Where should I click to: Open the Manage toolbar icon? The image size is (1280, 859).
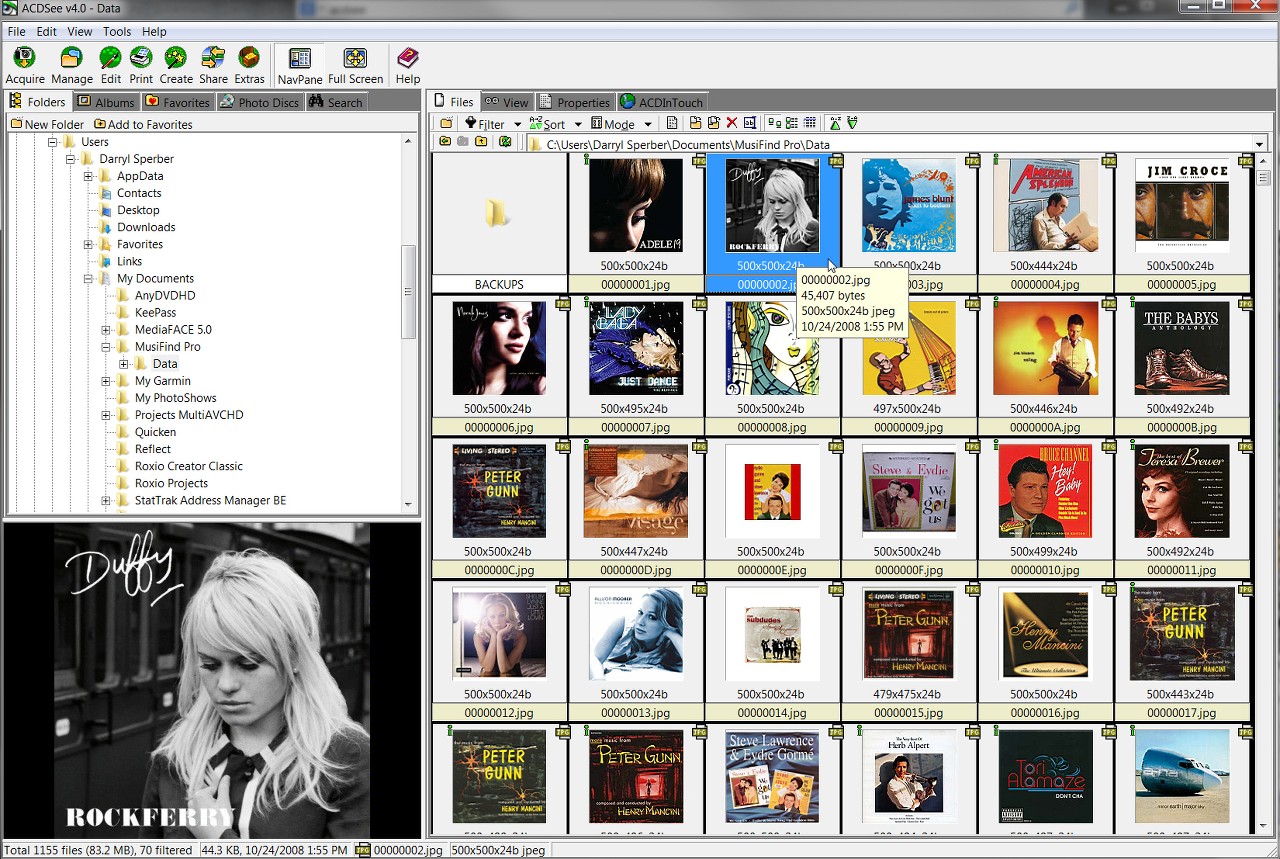click(71, 65)
